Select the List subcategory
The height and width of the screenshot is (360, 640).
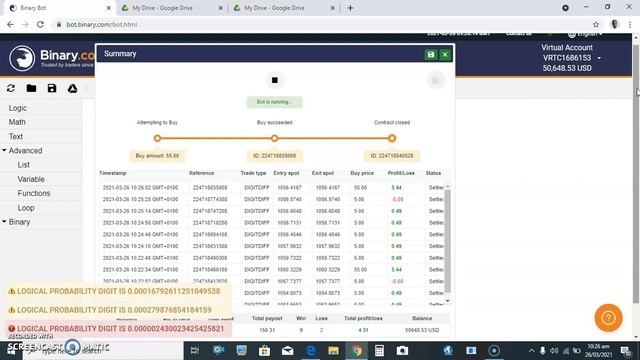[24, 165]
